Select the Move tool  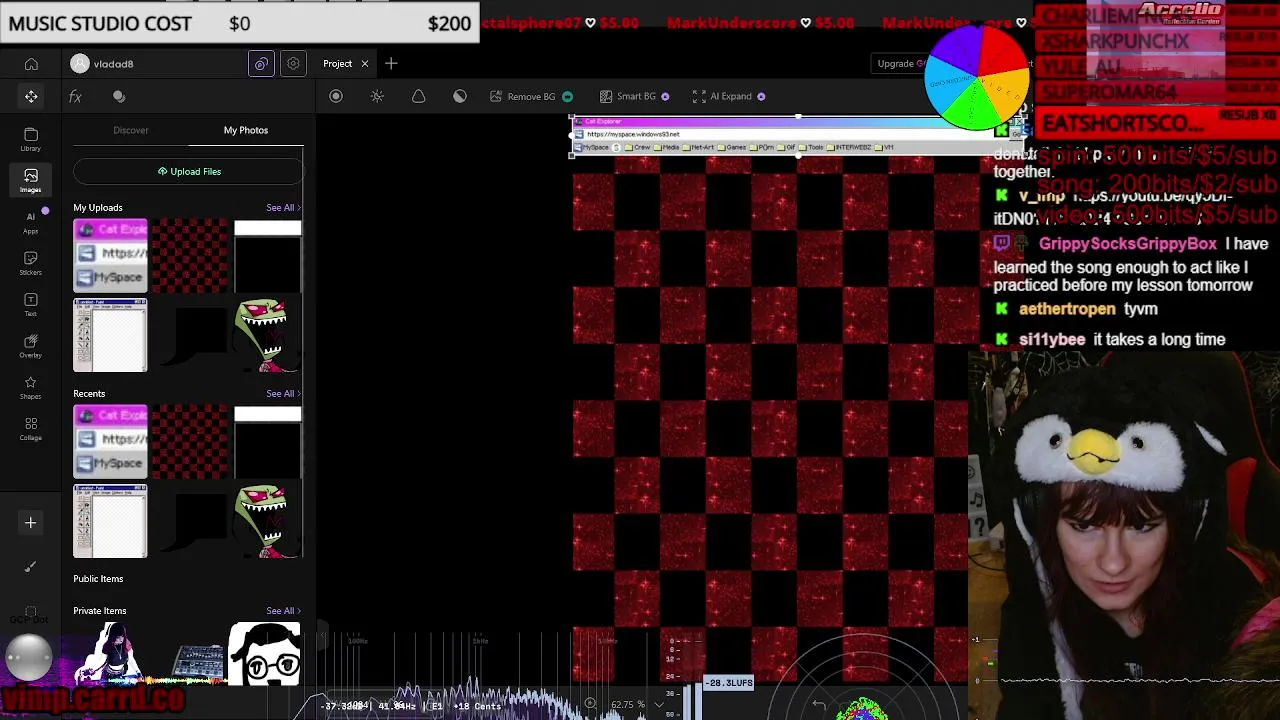pos(31,96)
